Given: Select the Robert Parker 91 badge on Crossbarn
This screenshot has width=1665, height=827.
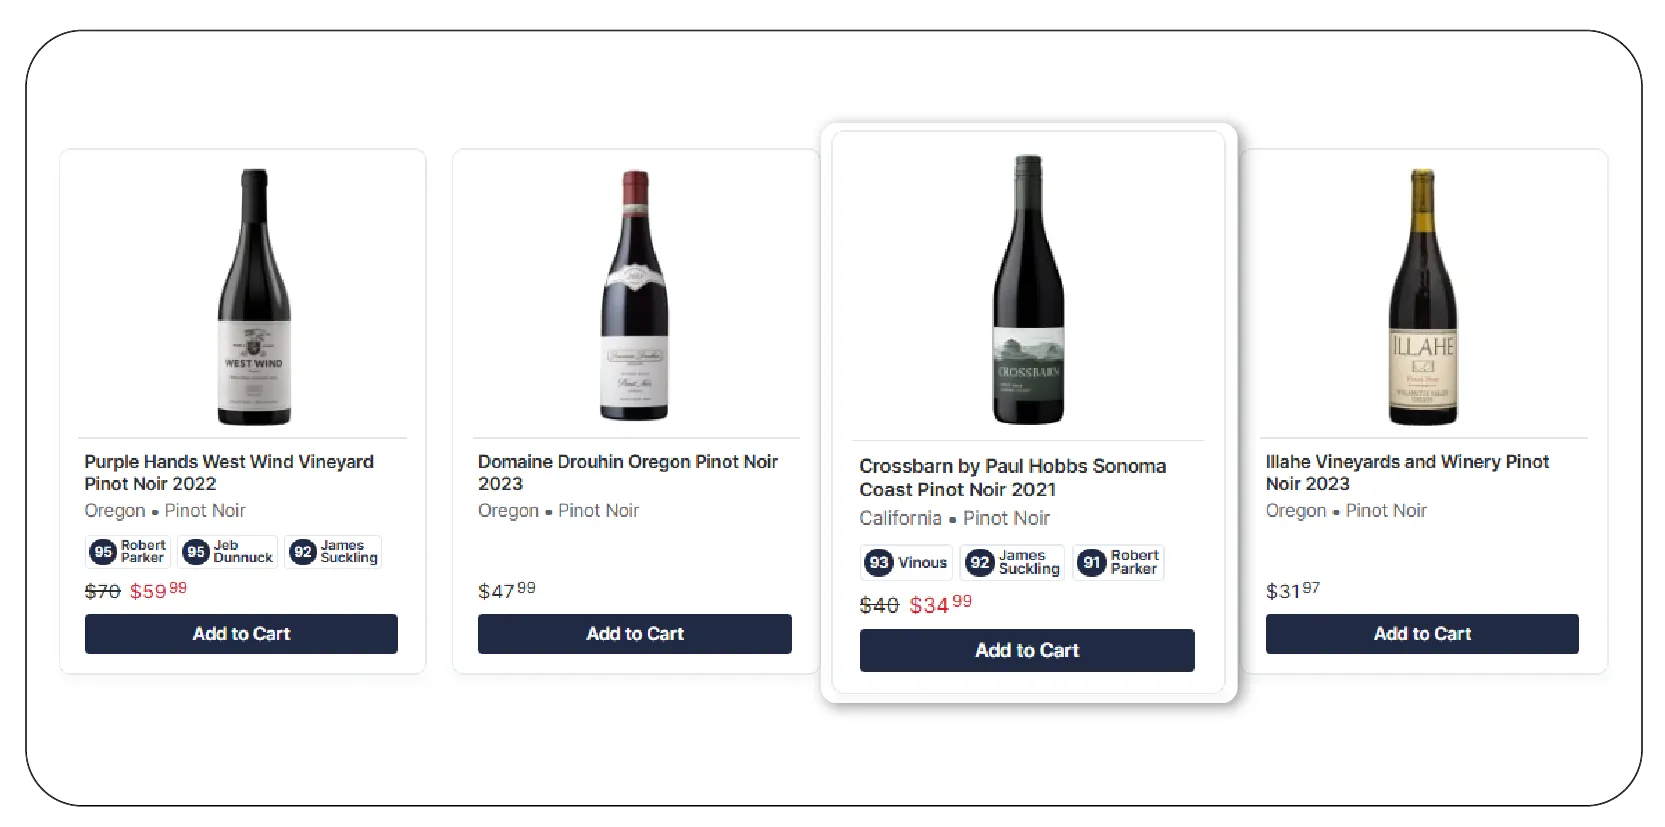Looking at the screenshot, I should (1117, 562).
